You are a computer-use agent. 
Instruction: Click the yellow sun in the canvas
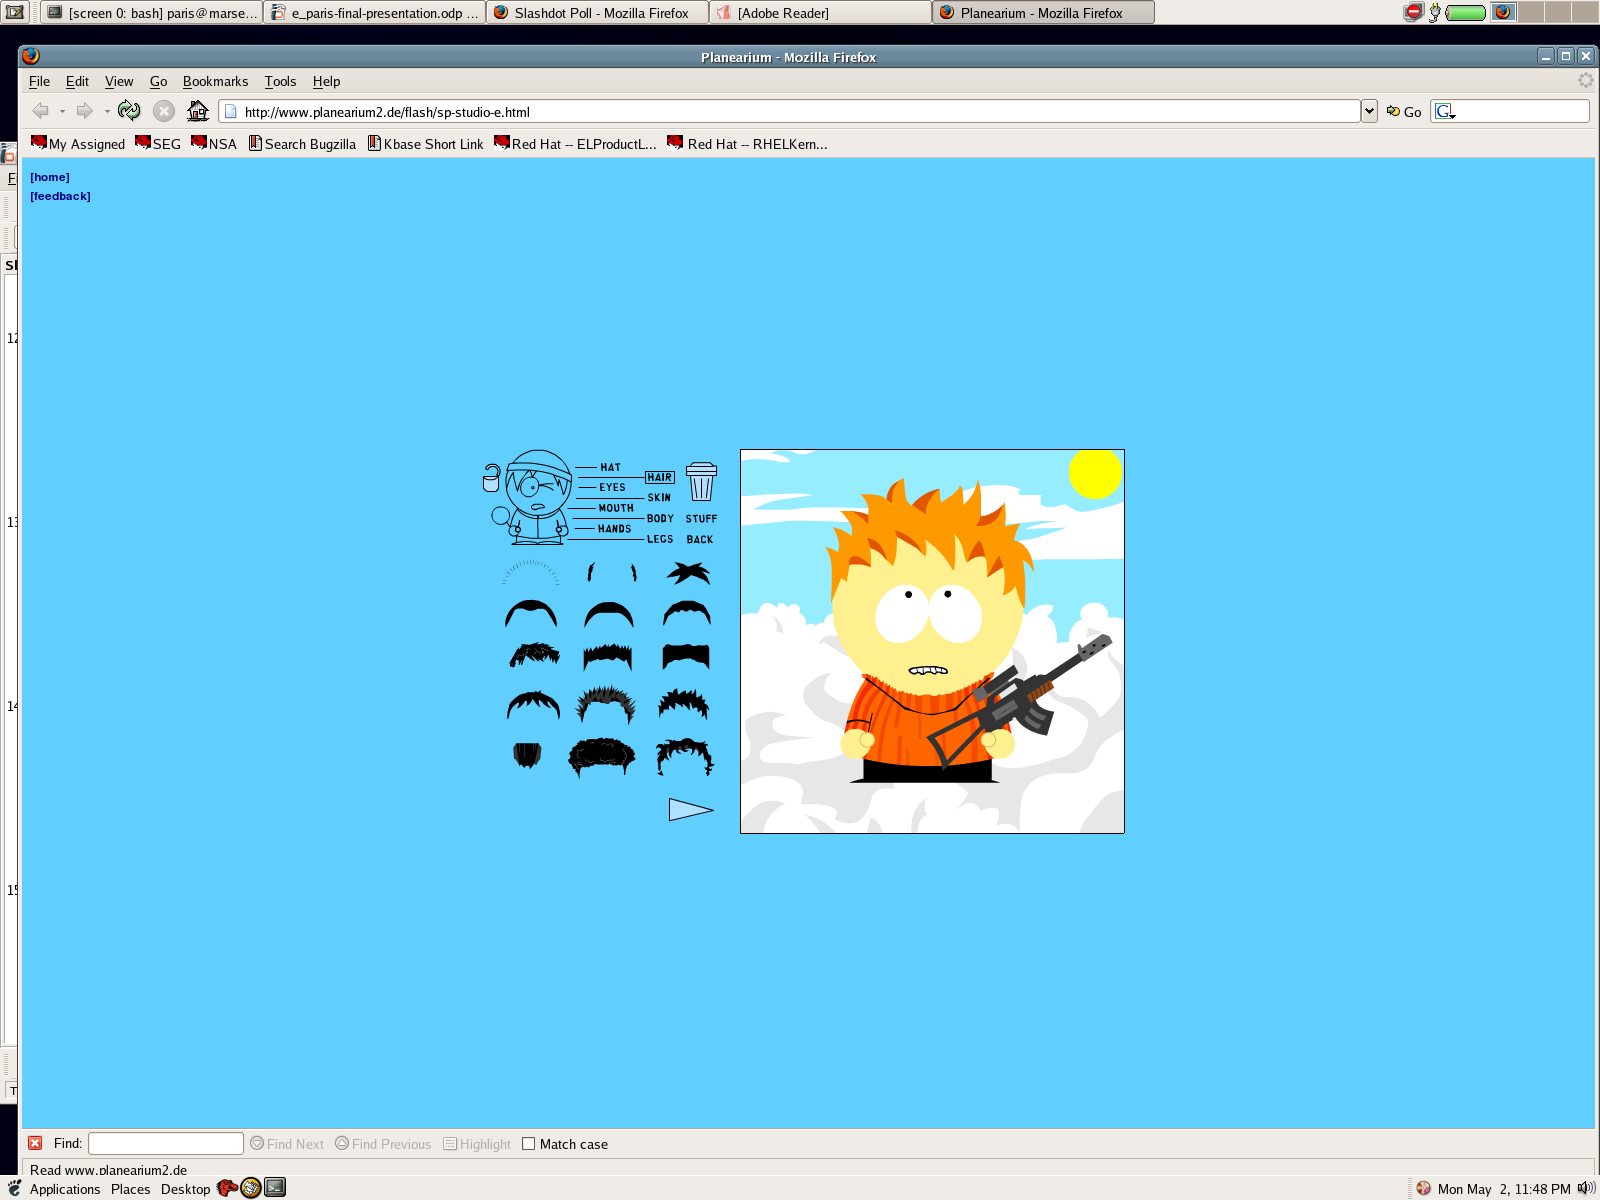[x=1095, y=473]
